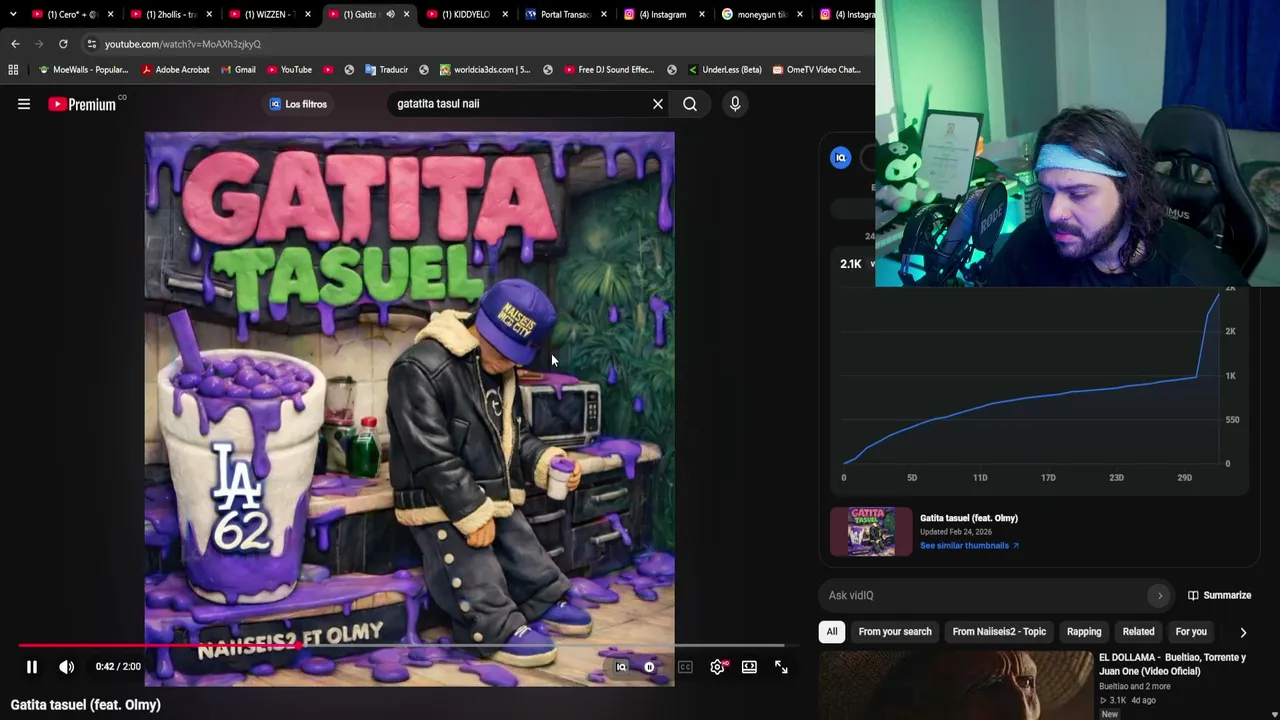The image size is (1280, 720).
Task: Switch to the WIZZEN browser tab
Action: 268,14
